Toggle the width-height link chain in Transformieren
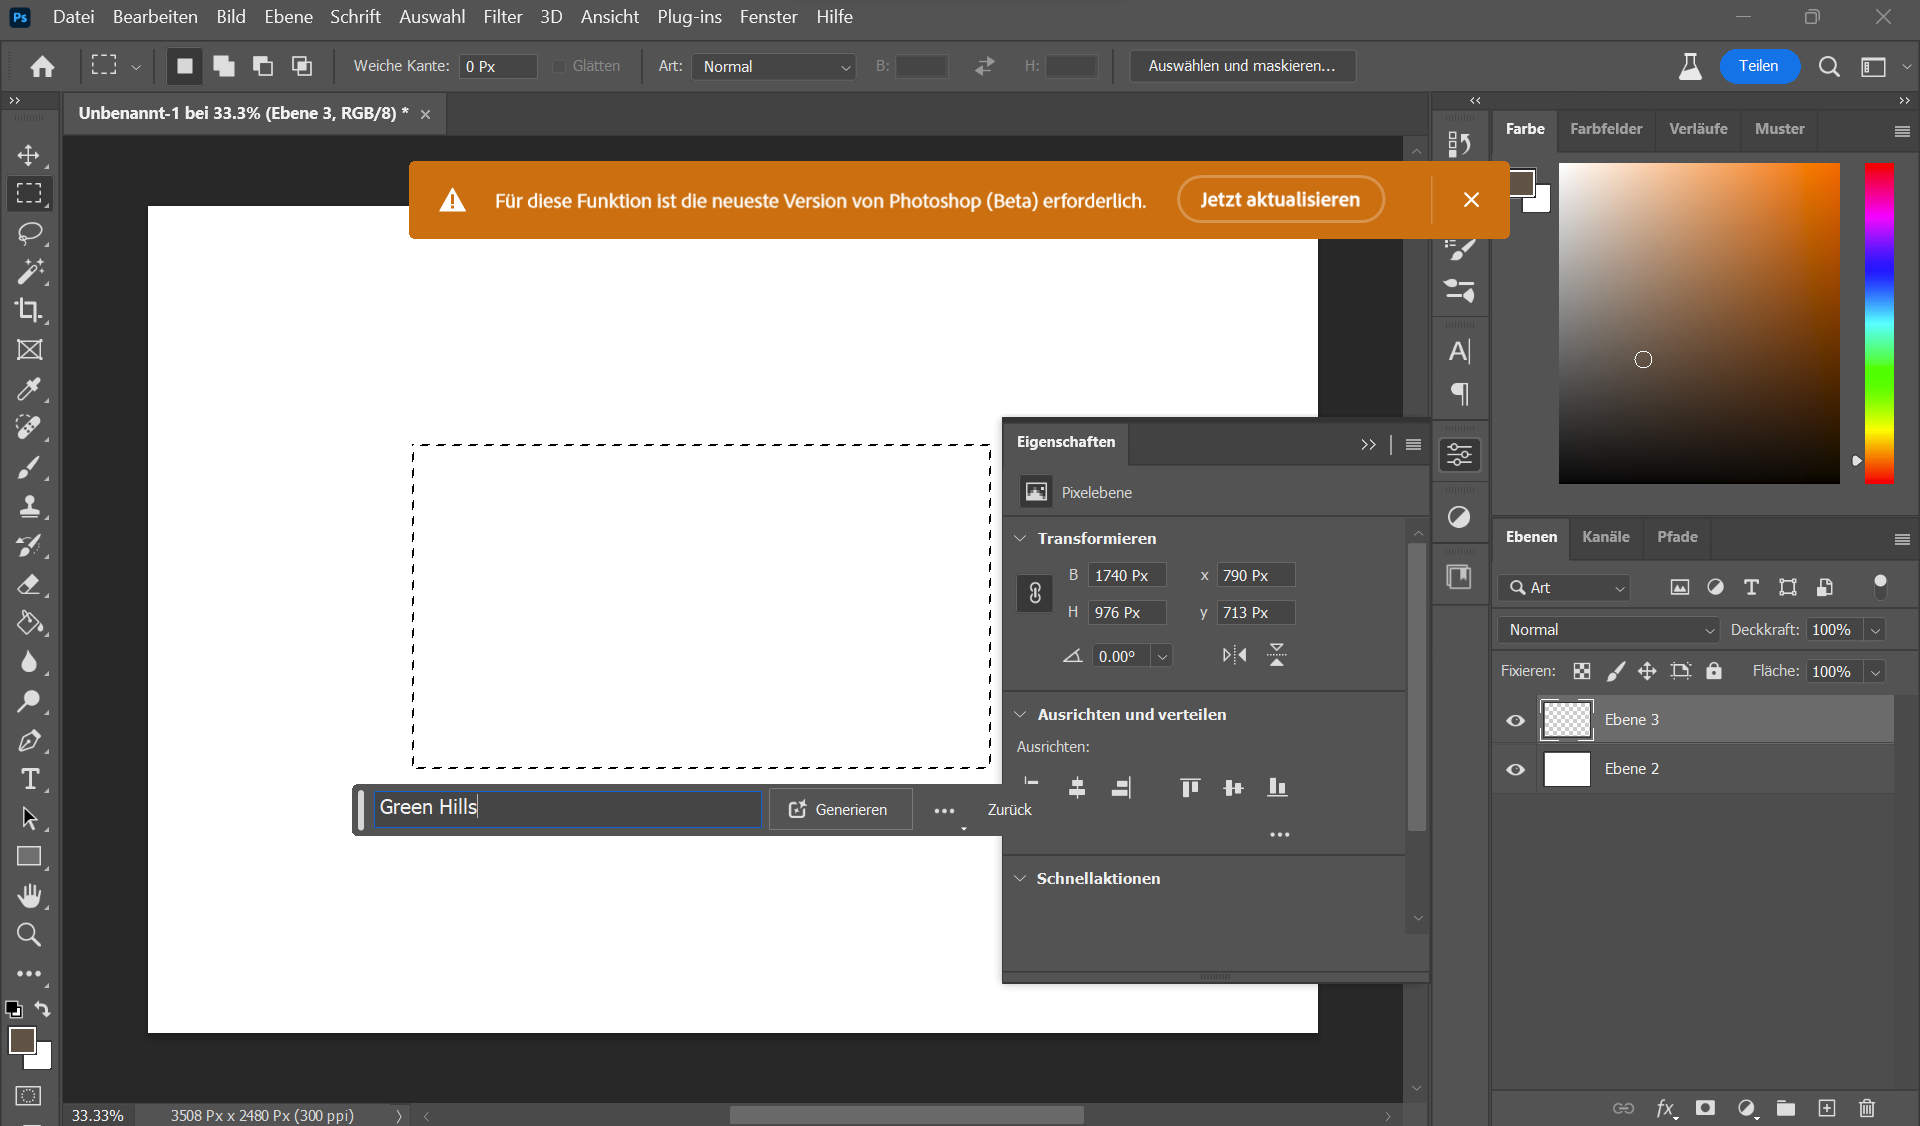Image resolution: width=1920 pixels, height=1126 pixels. [x=1034, y=593]
